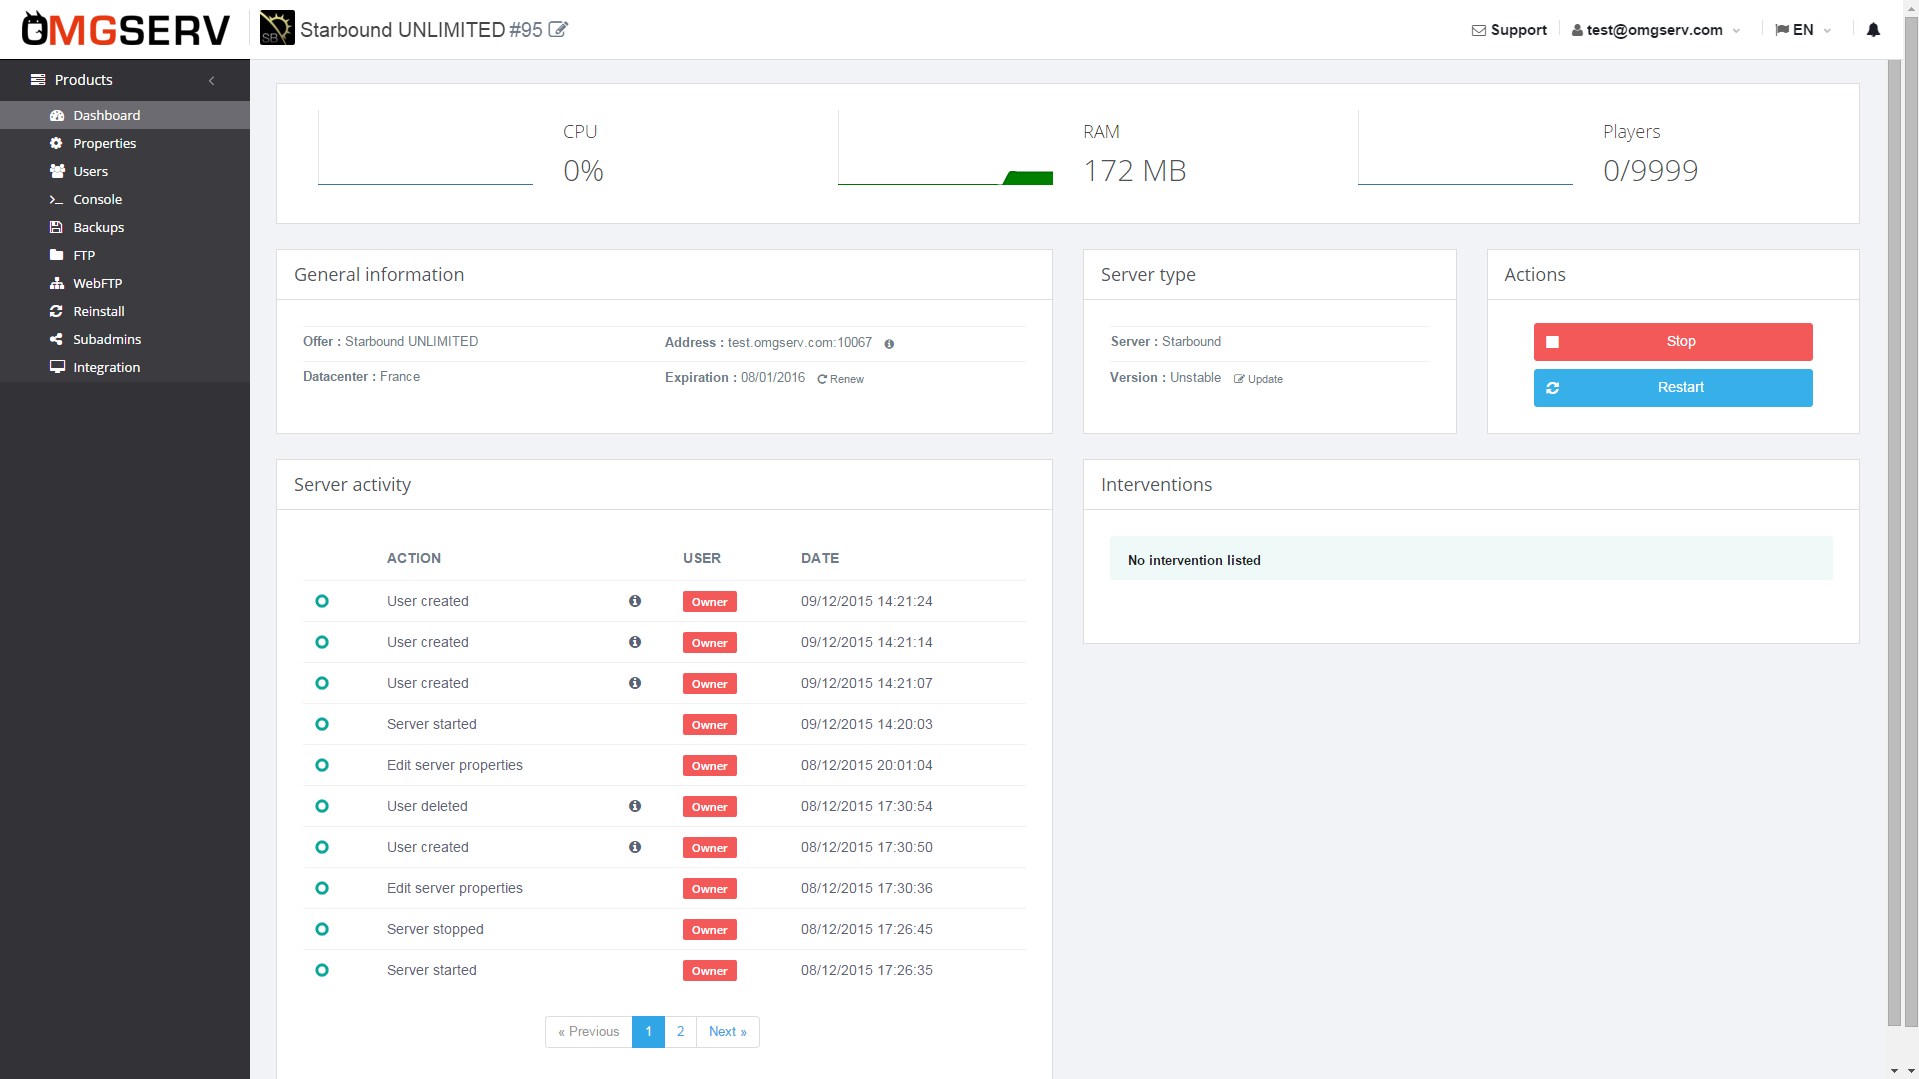Info icon for User created 17:30:50
1919x1079 pixels.
(635, 847)
